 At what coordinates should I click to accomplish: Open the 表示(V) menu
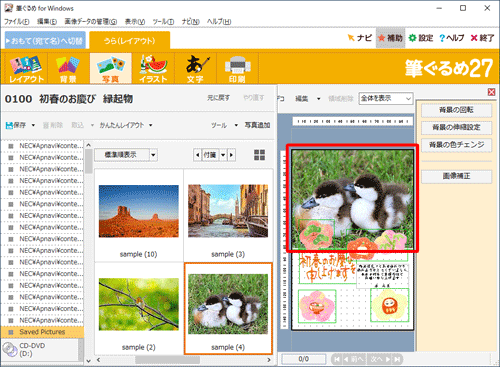click(x=135, y=22)
